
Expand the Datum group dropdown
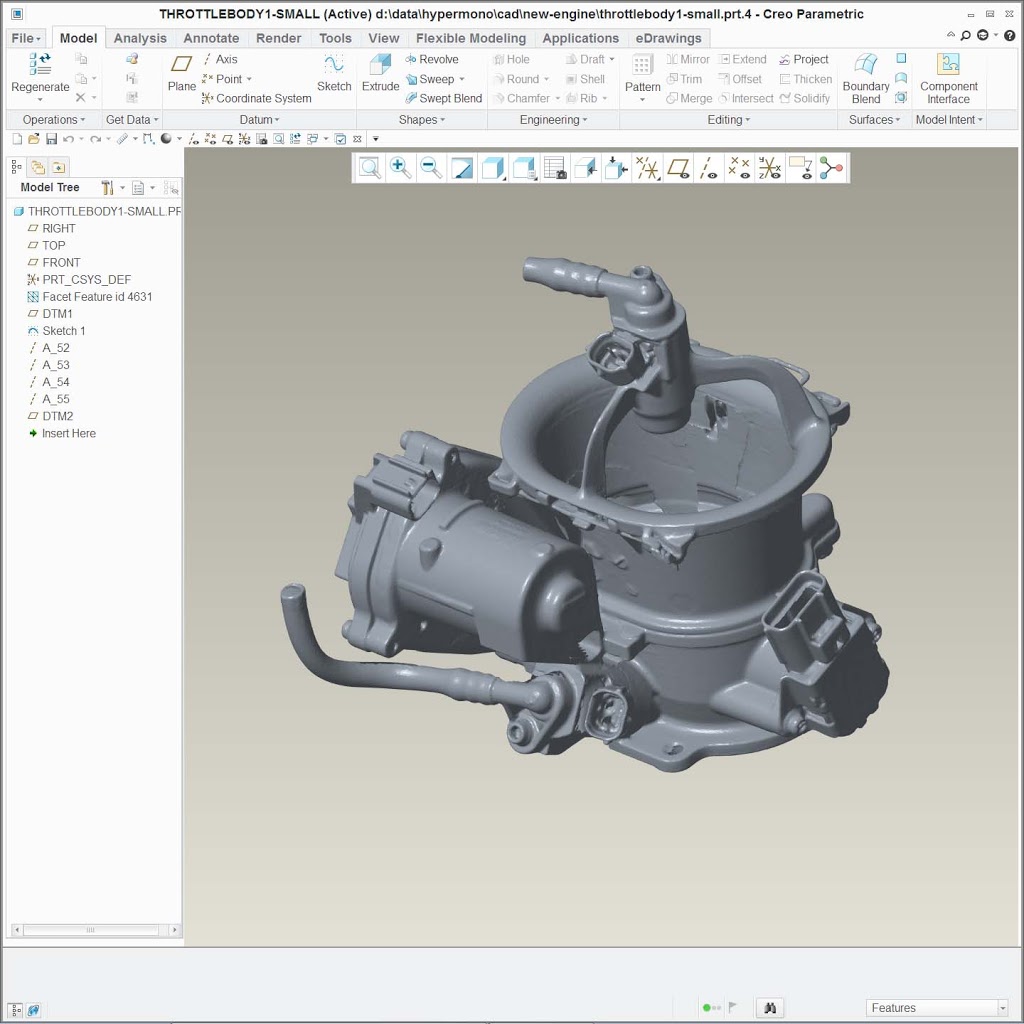click(x=259, y=120)
